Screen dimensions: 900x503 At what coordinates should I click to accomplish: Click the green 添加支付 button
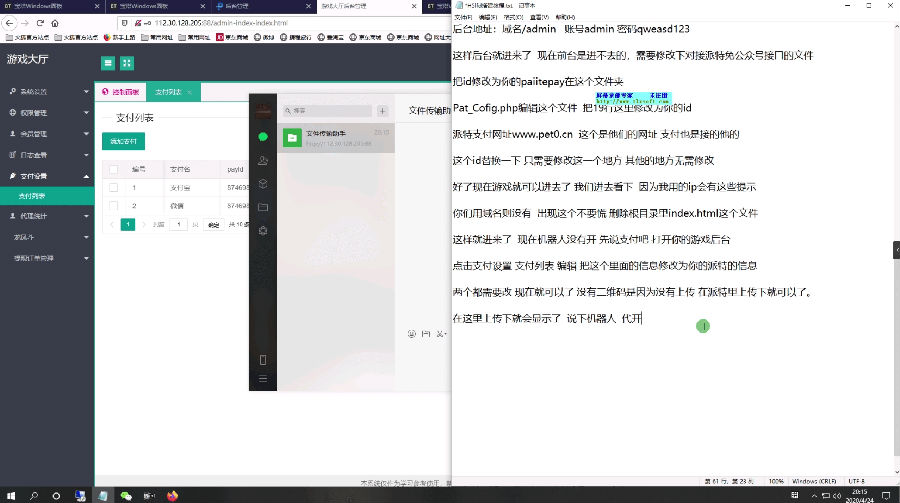pos(123,142)
